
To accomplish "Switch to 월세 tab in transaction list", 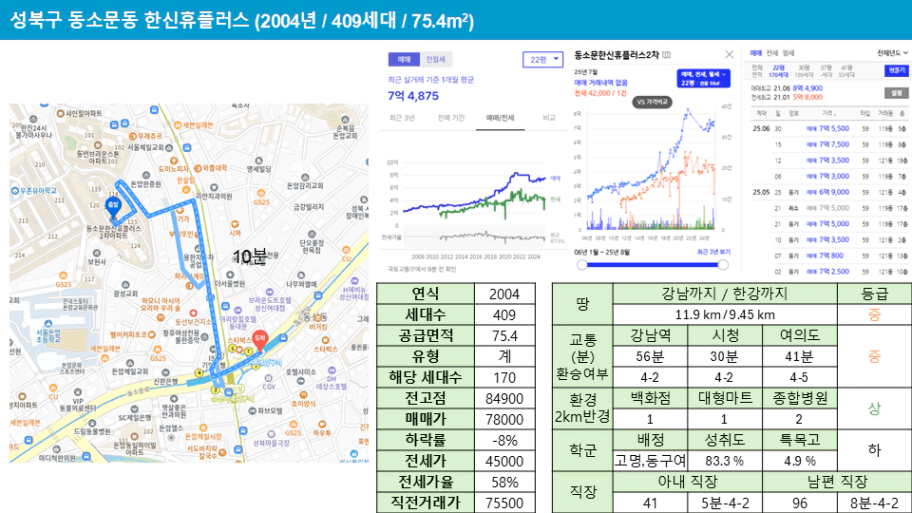I will coord(788,53).
